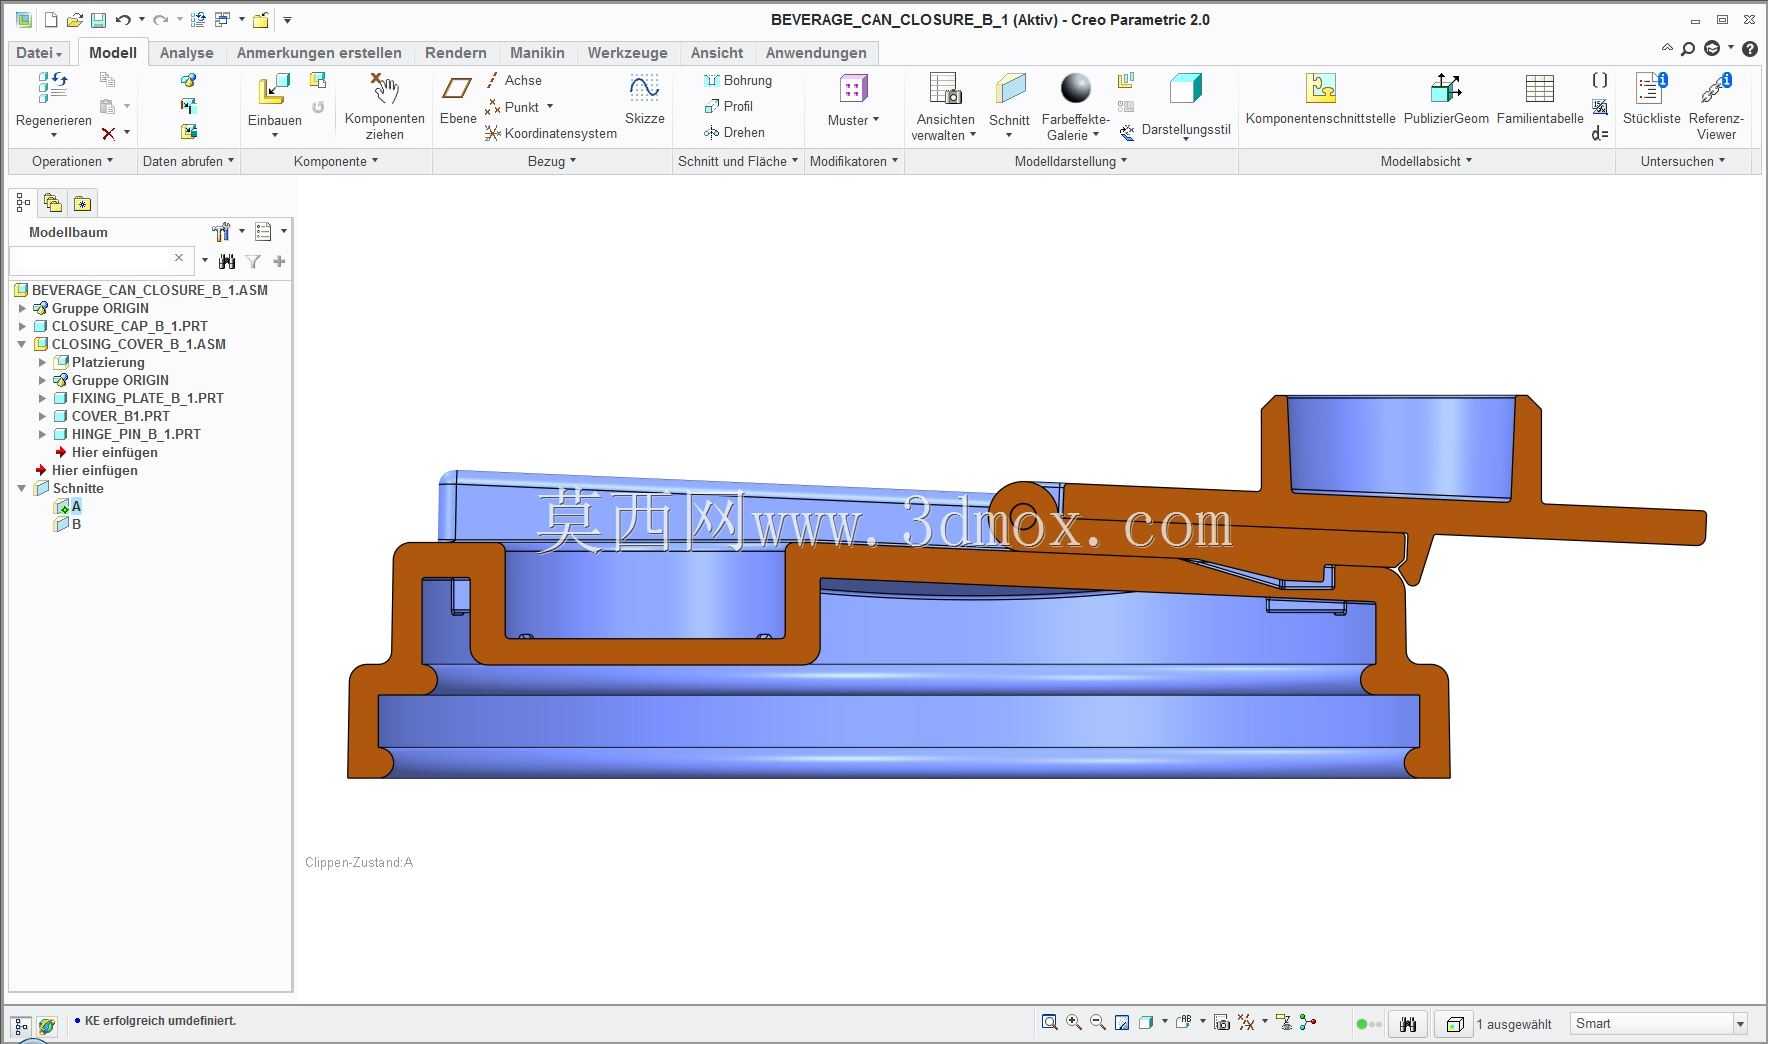Open the Farbeffekte-Galerie sphere icon
The height and width of the screenshot is (1044, 1768).
coord(1076,88)
